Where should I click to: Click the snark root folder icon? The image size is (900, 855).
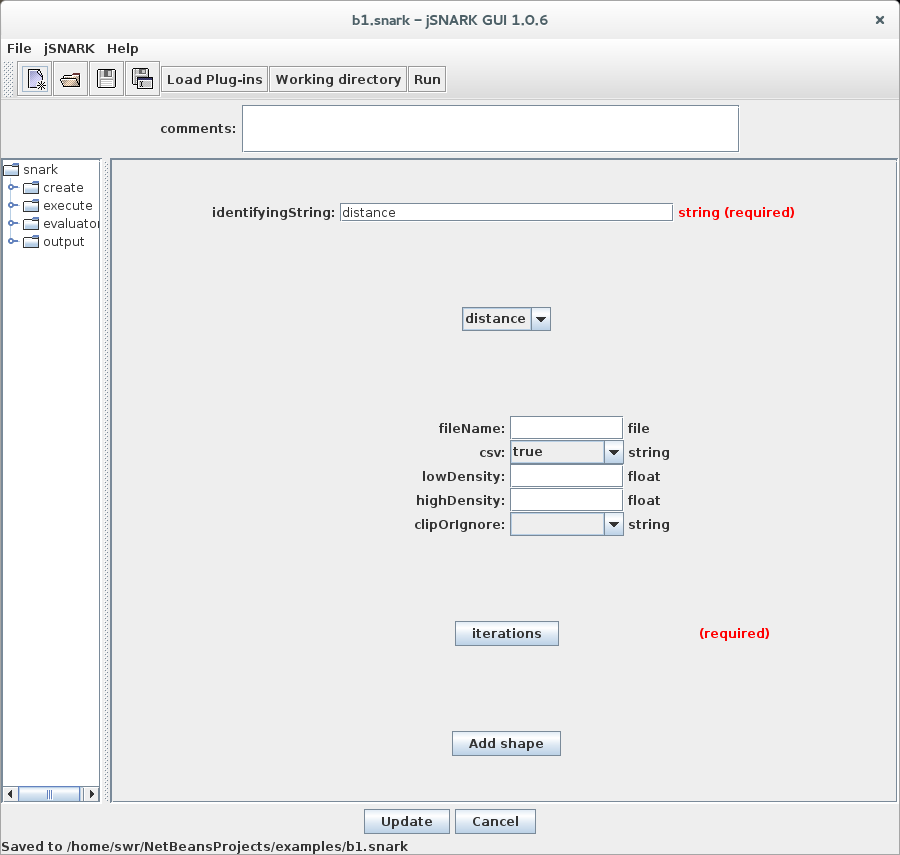tap(11, 170)
